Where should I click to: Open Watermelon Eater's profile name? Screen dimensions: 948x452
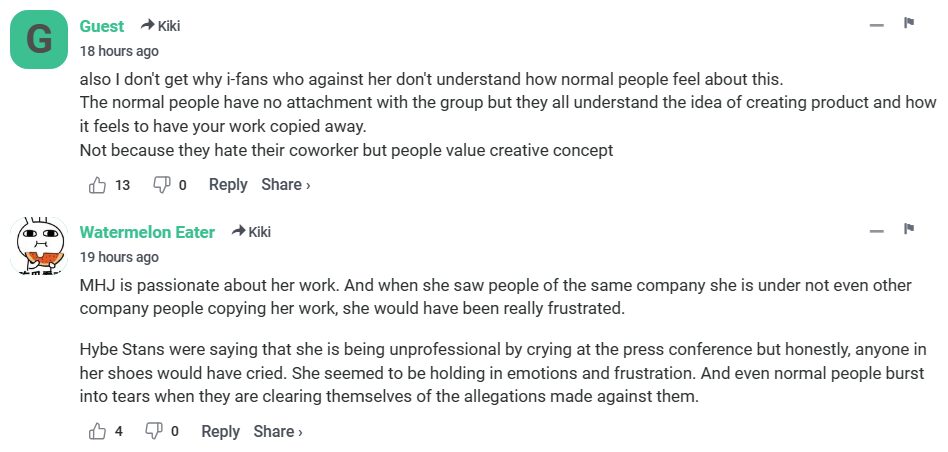pyautogui.click(x=147, y=232)
